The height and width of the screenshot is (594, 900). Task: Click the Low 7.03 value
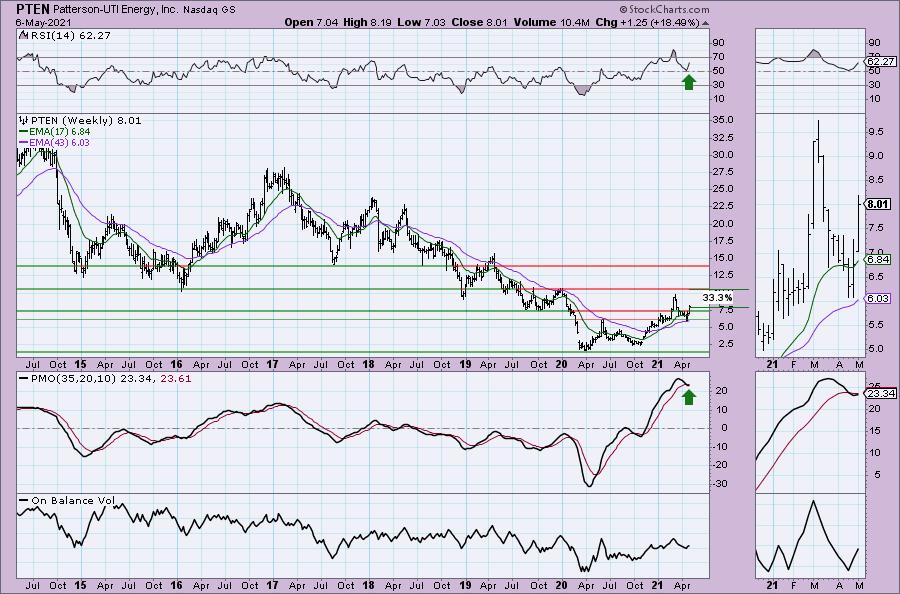click(421, 22)
